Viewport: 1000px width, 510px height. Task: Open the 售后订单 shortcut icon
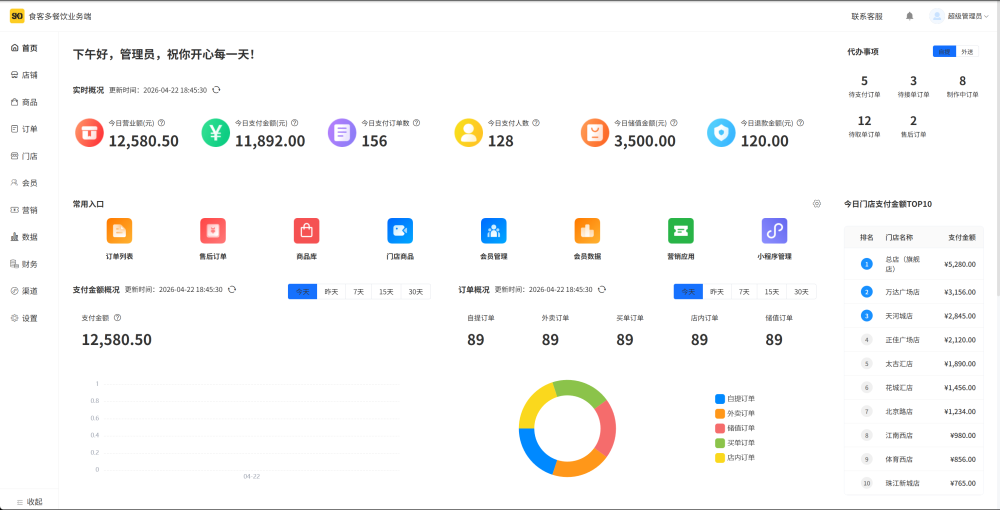point(213,231)
